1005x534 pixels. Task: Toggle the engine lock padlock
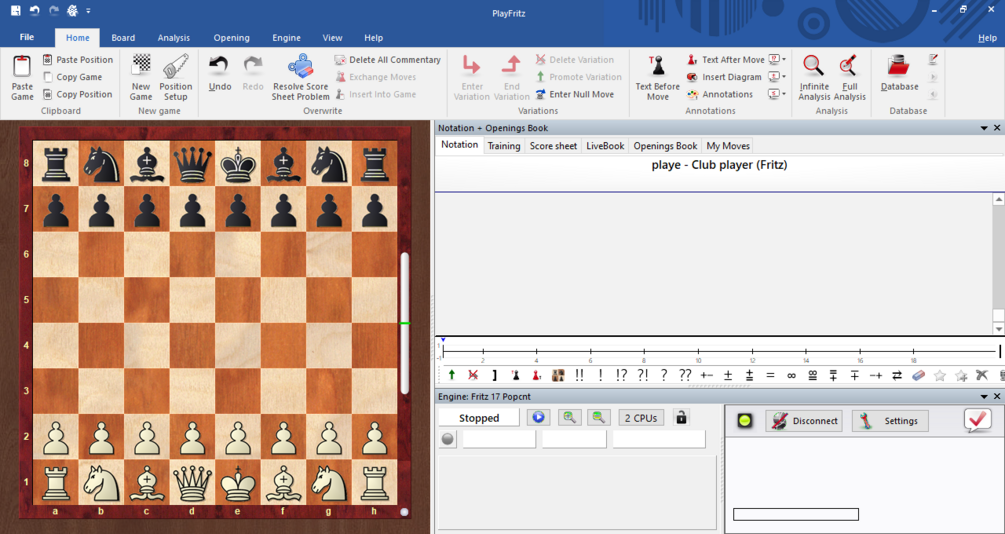point(681,417)
